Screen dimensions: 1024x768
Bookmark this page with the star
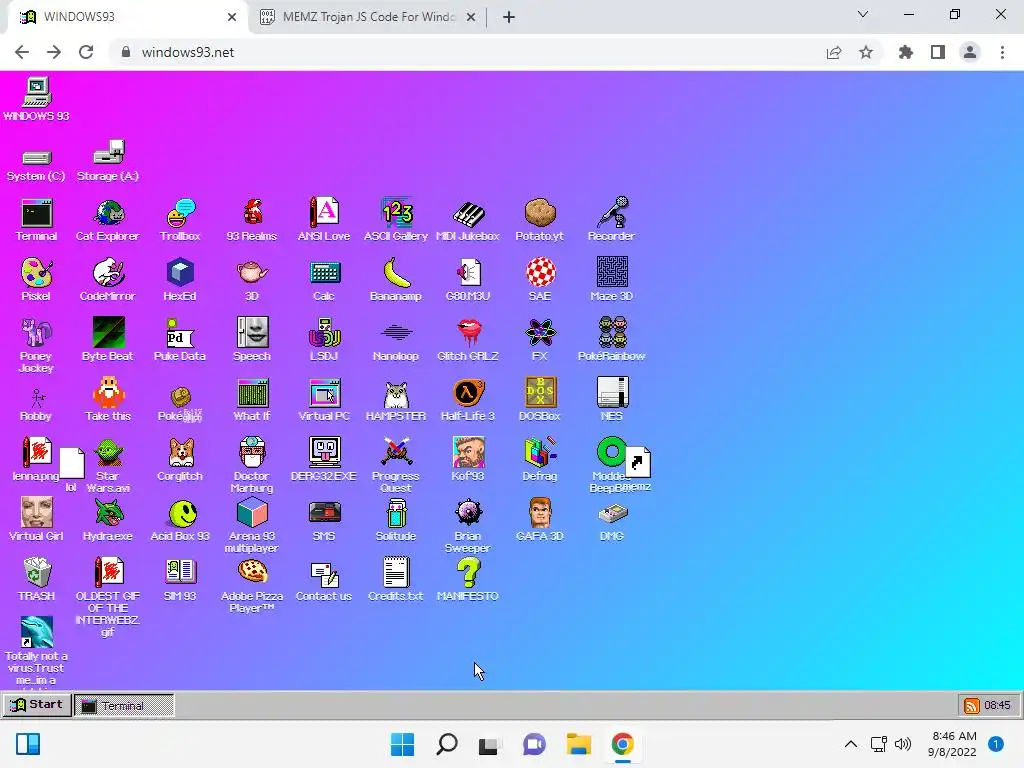(866, 52)
